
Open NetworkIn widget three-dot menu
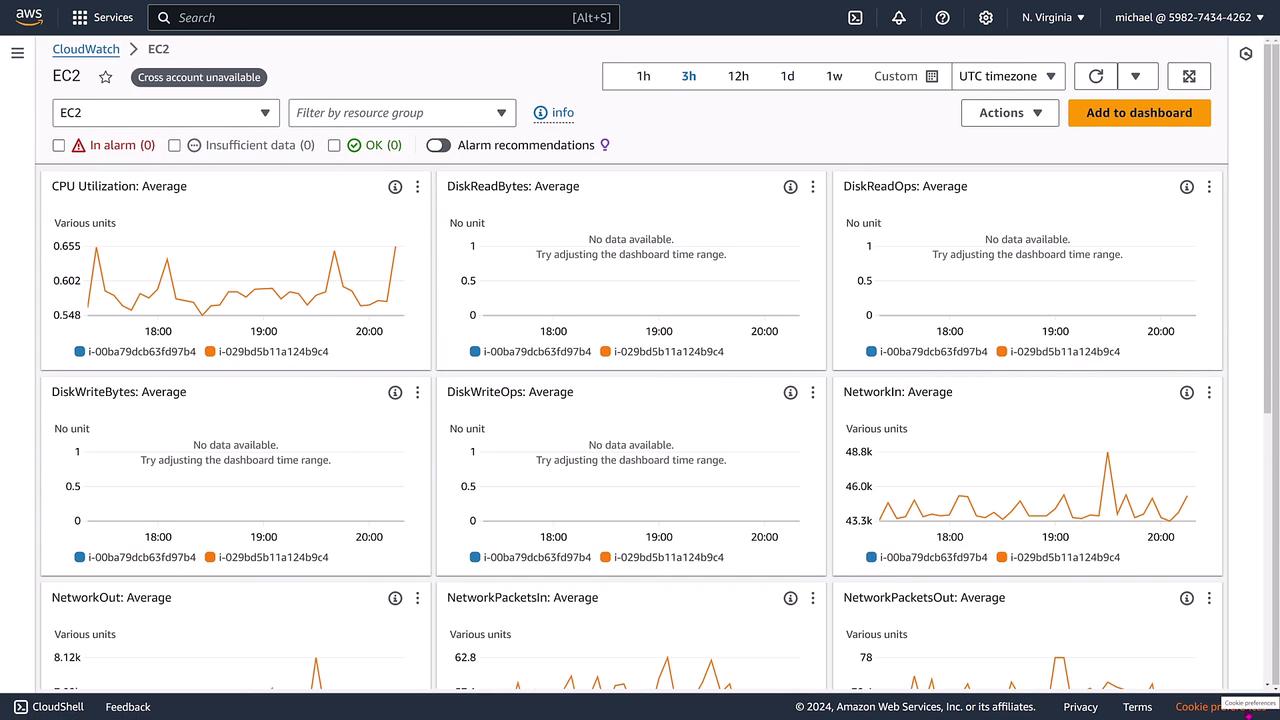tap(1209, 393)
